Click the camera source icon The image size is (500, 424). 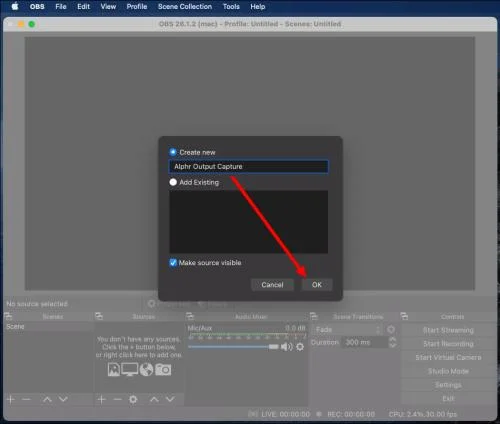click(x=163, y=369)
